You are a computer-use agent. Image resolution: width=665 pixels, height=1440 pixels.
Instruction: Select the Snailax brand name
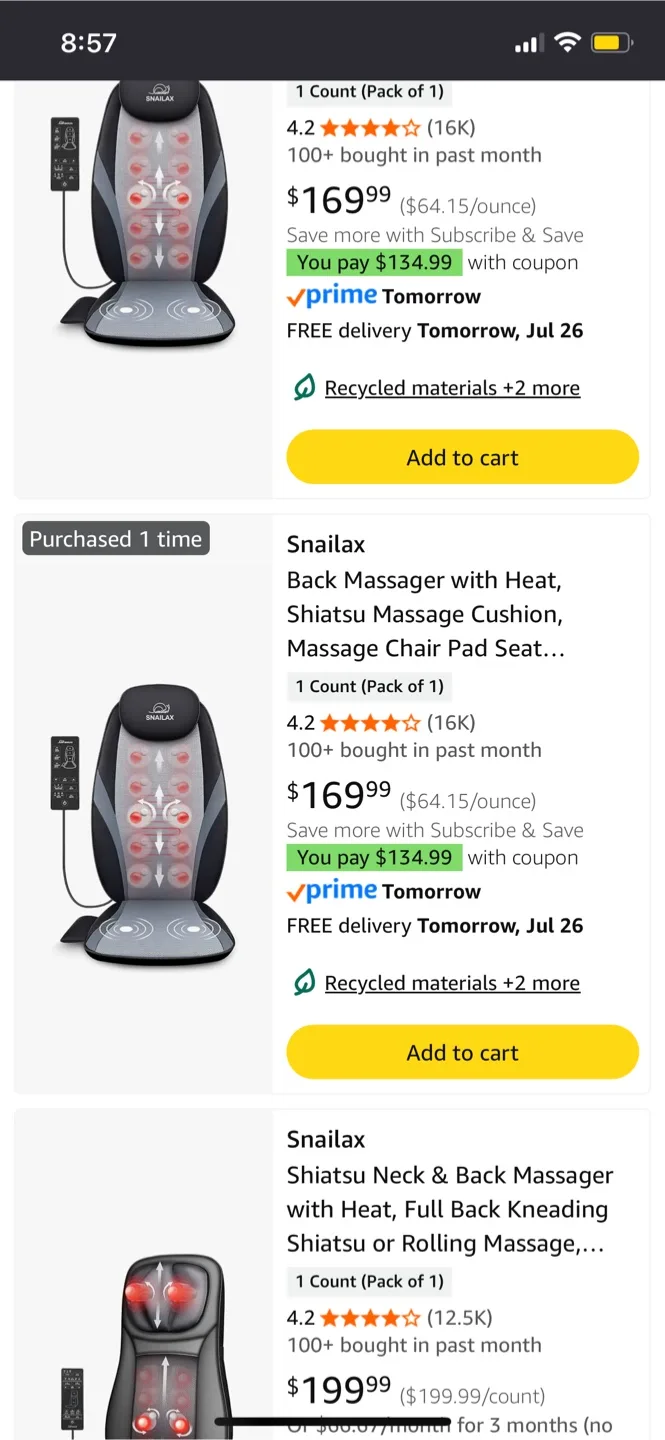point(325,544)
